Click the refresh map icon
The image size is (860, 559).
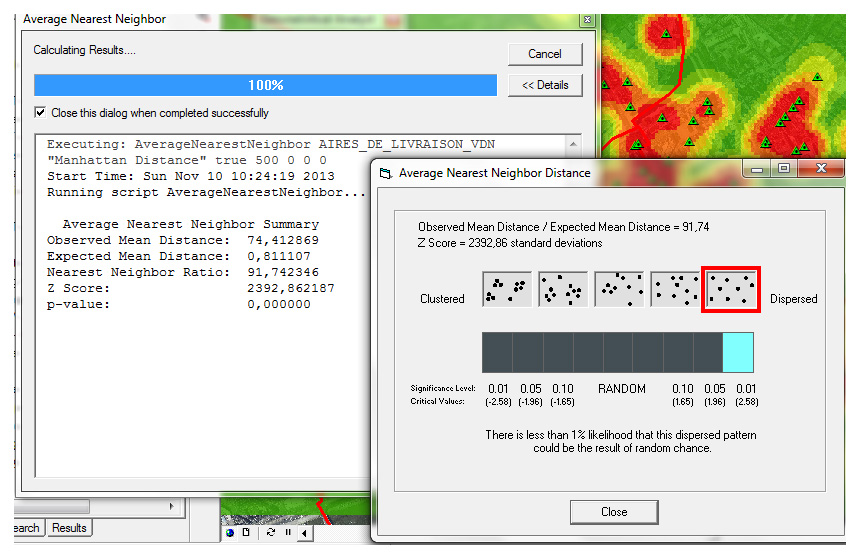pos(270,532)
